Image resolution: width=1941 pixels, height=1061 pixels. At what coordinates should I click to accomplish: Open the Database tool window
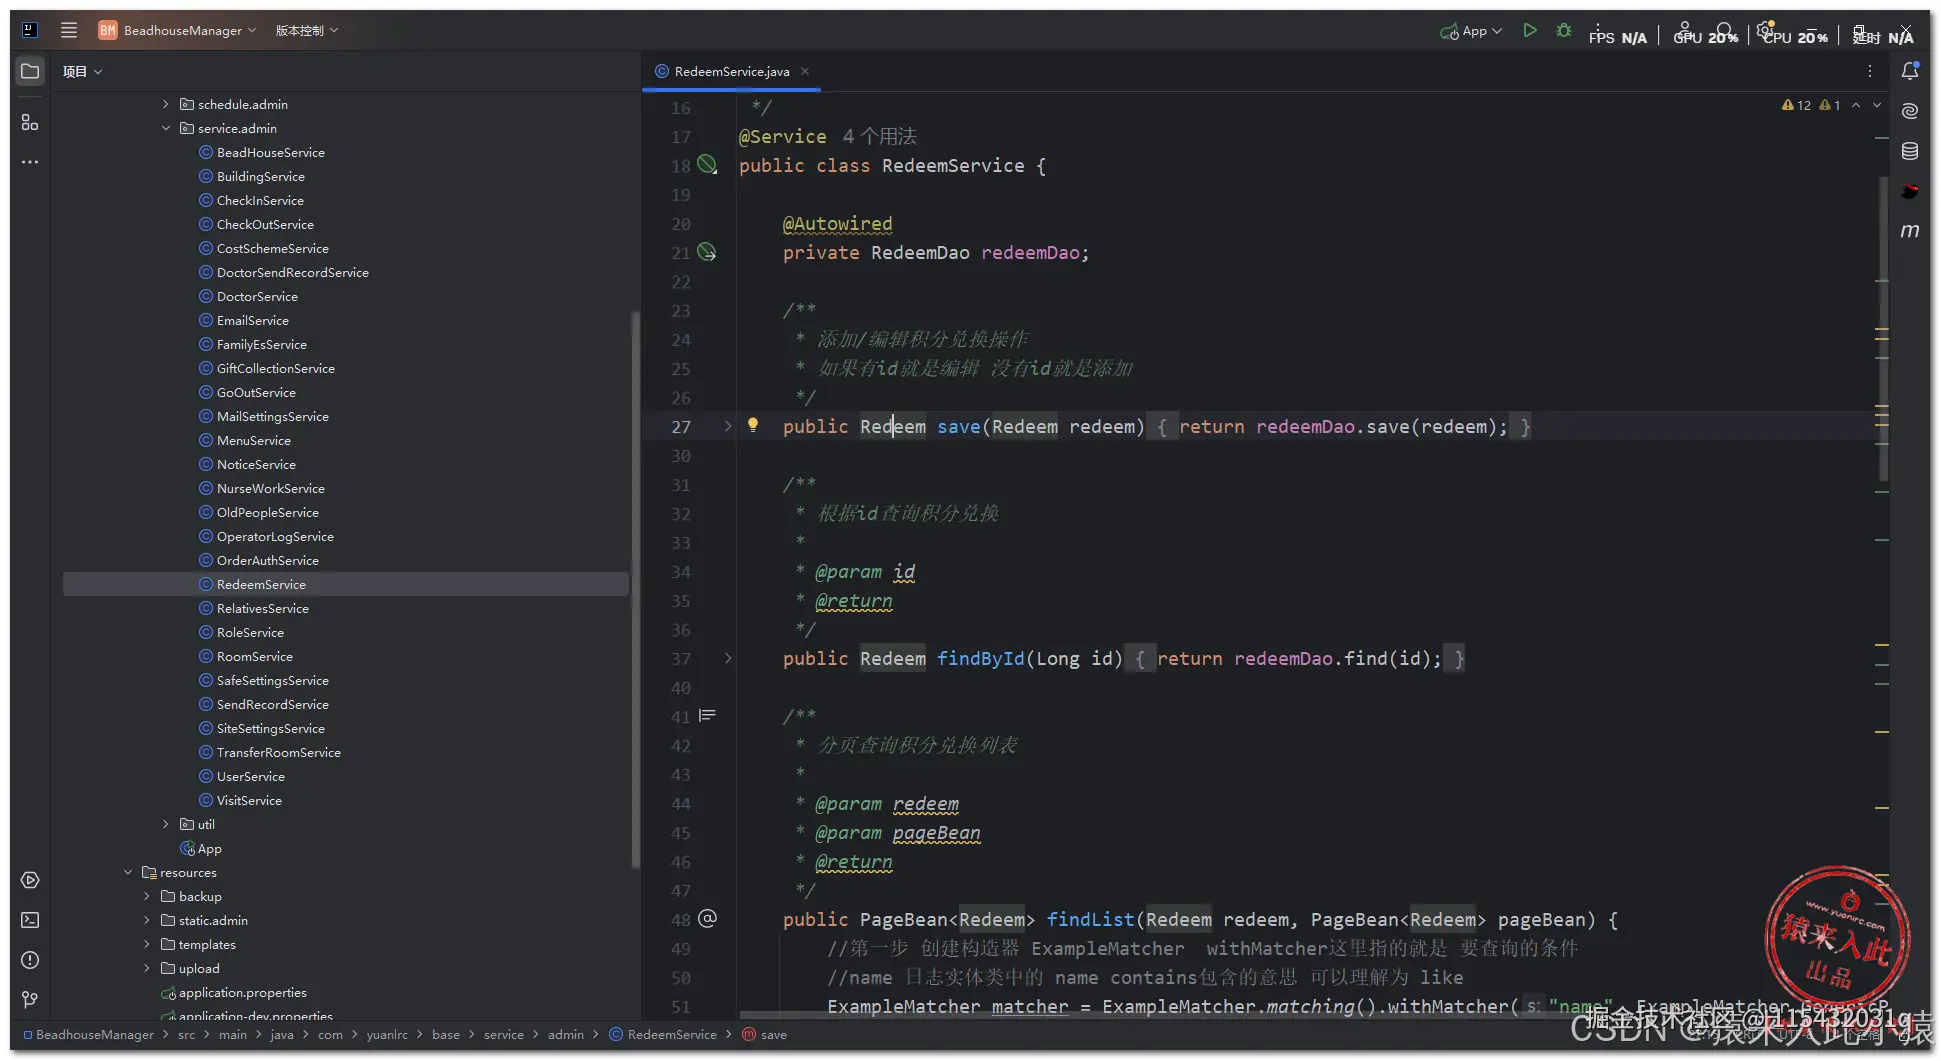(x=1910, y=151)
